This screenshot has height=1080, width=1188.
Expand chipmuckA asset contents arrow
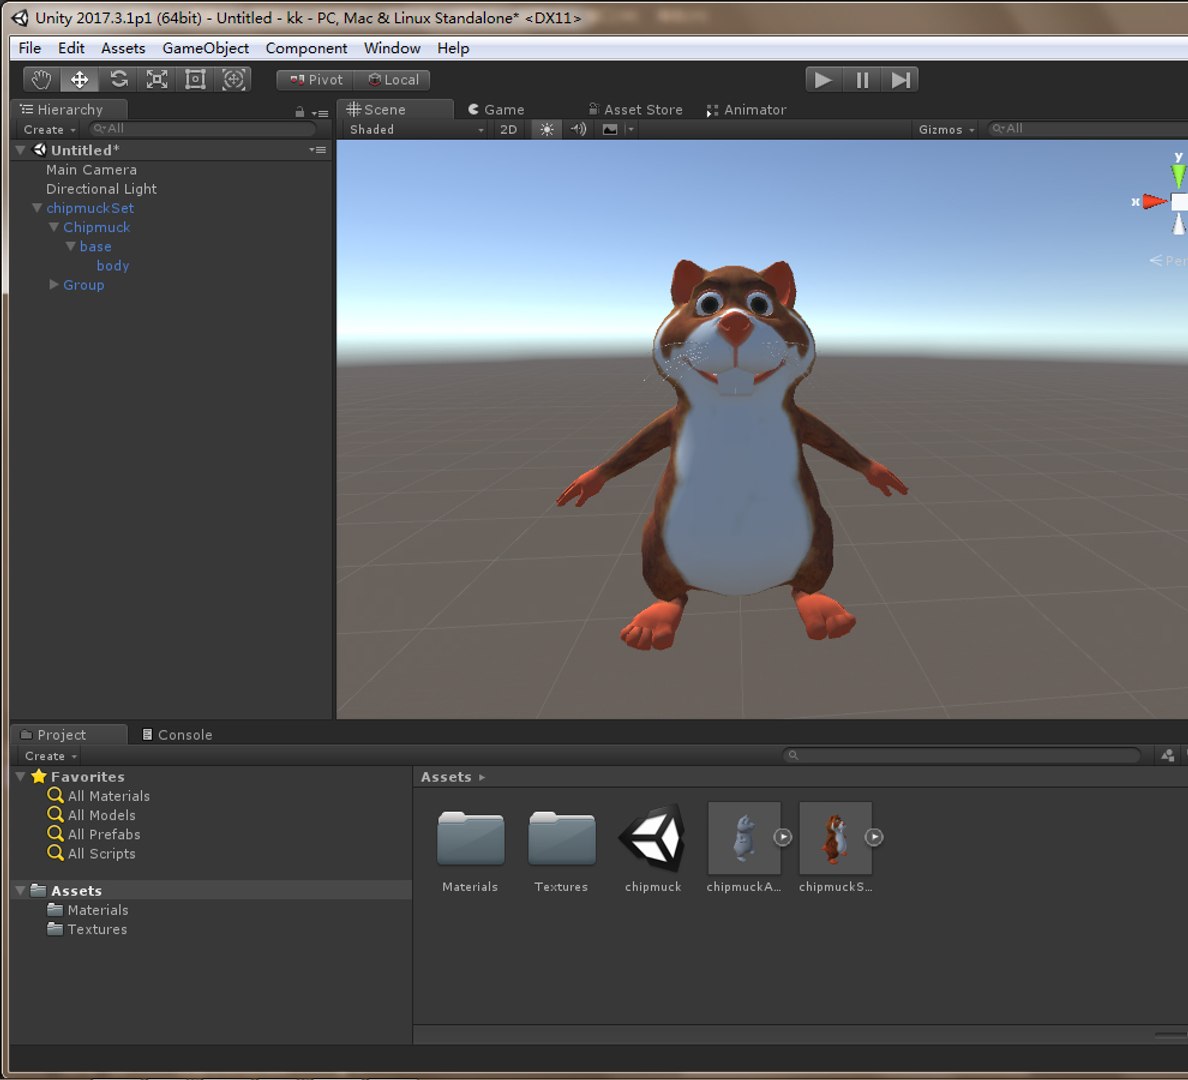click(783, 837)
